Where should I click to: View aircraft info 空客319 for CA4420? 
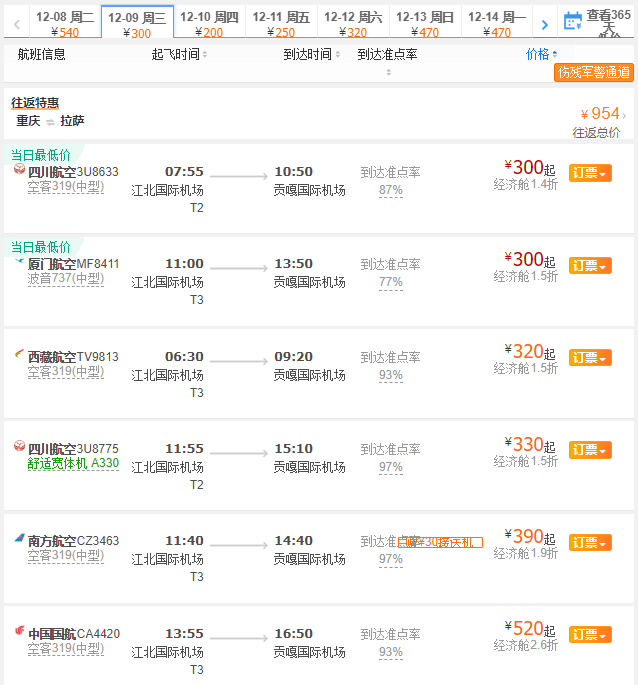tap(66, 648)
